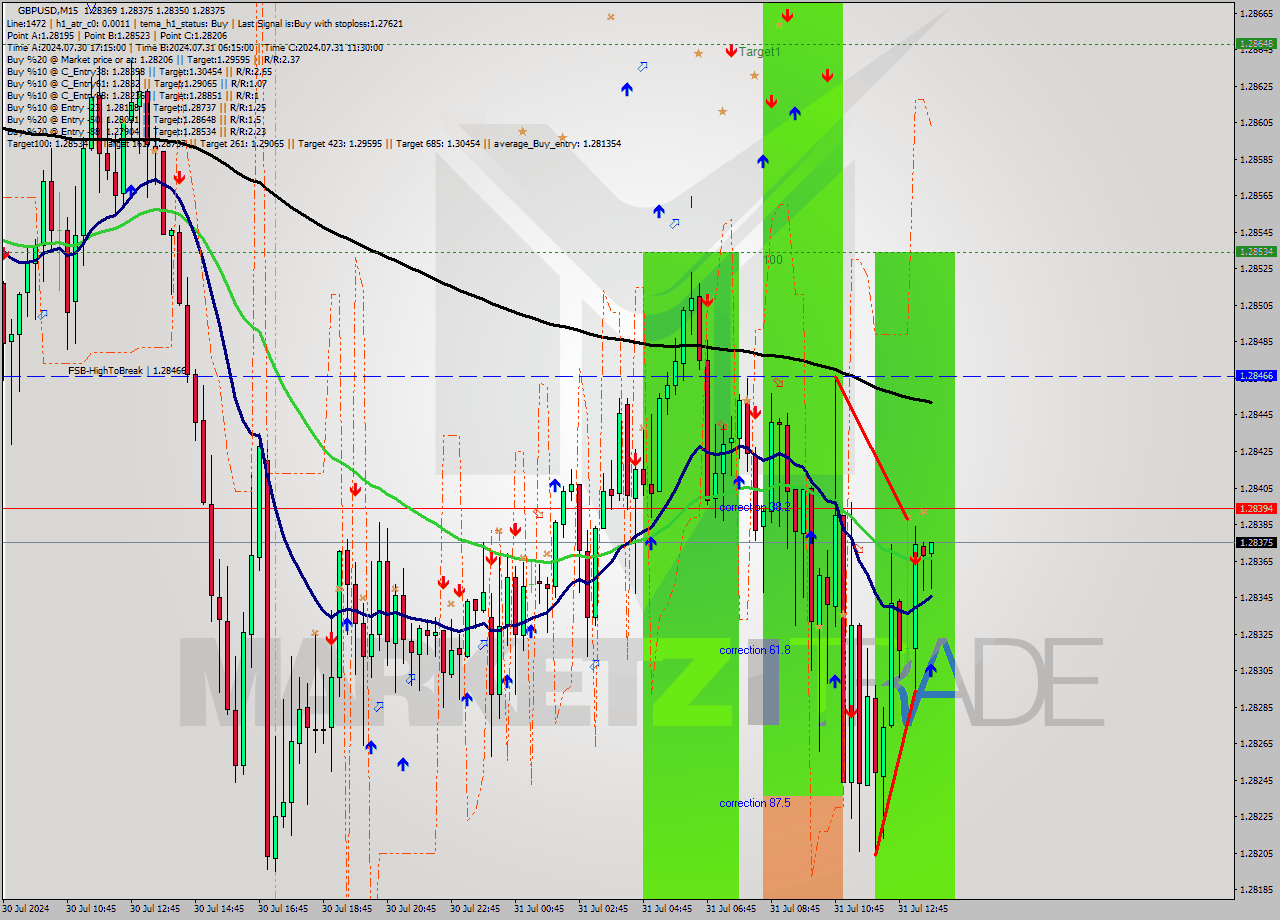Click the 'average_Buy_entry: 1.281354' text

tap(556, 143)
